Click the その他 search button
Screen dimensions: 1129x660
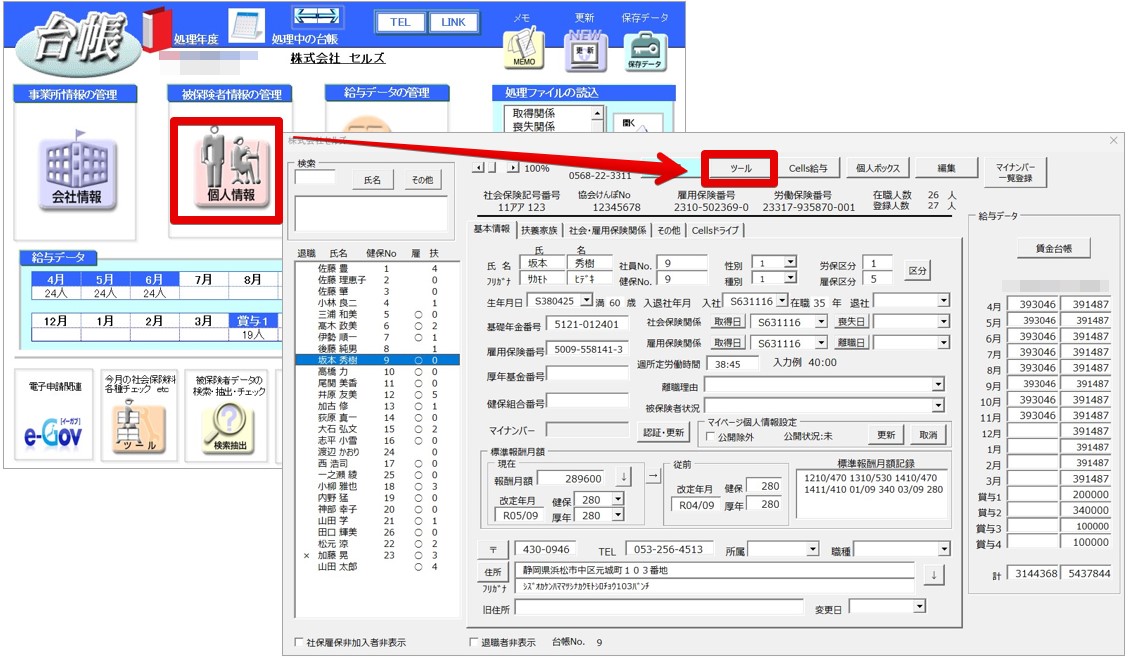(x=422, y=180)
